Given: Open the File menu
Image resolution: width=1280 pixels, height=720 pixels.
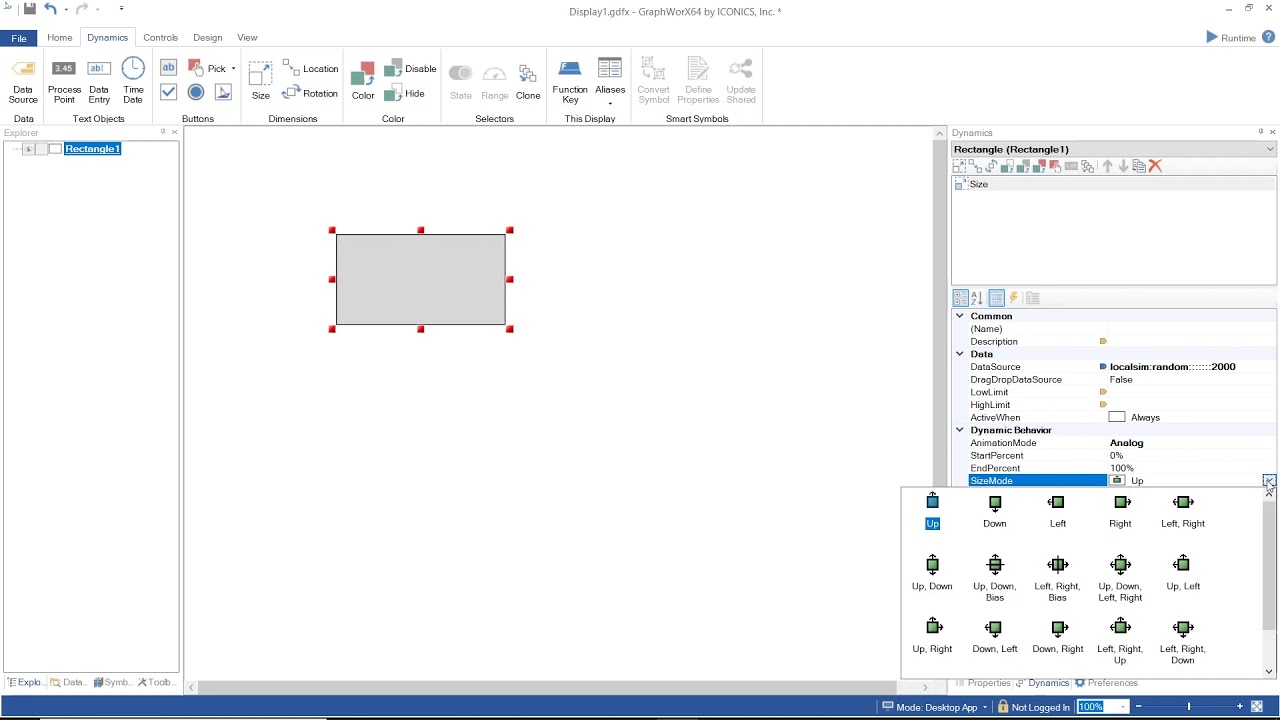Looking at the screenshot, I should click(x=19, y=38).
